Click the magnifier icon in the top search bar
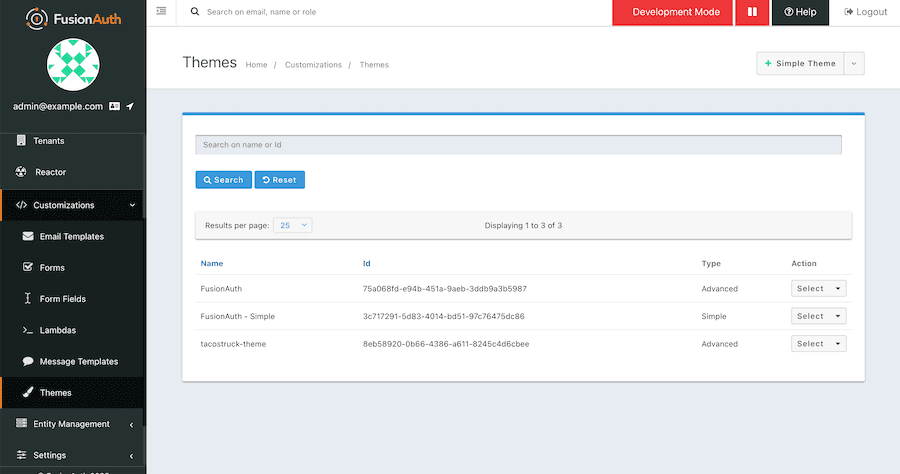The image size is (900, 474). pos(195,11)
